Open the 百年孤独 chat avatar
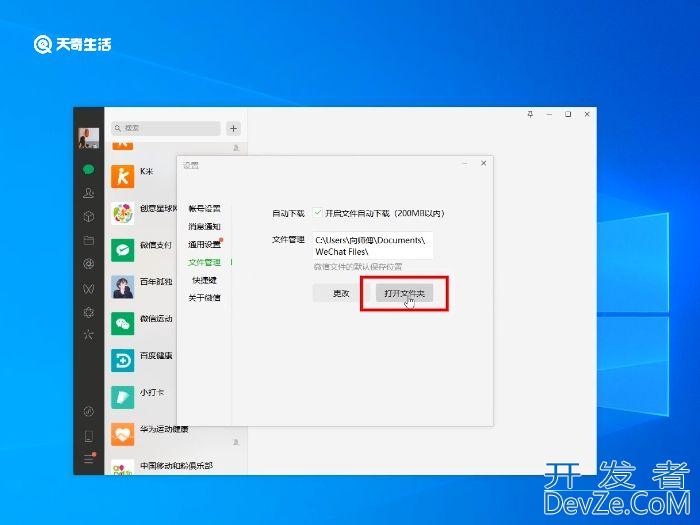Viewport: 700px width, 525px height. pos(122,287)
